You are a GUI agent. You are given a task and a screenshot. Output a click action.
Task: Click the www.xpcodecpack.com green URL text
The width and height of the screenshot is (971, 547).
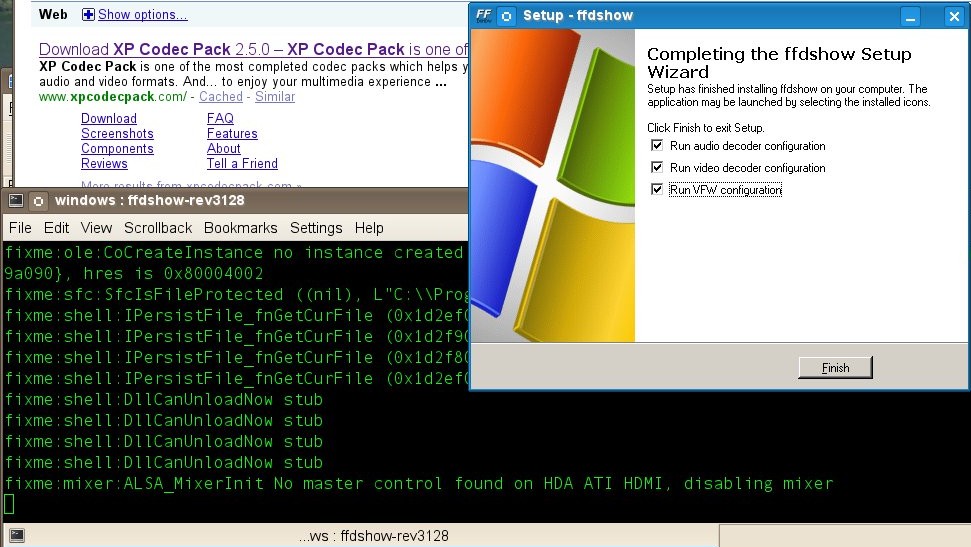113,97
